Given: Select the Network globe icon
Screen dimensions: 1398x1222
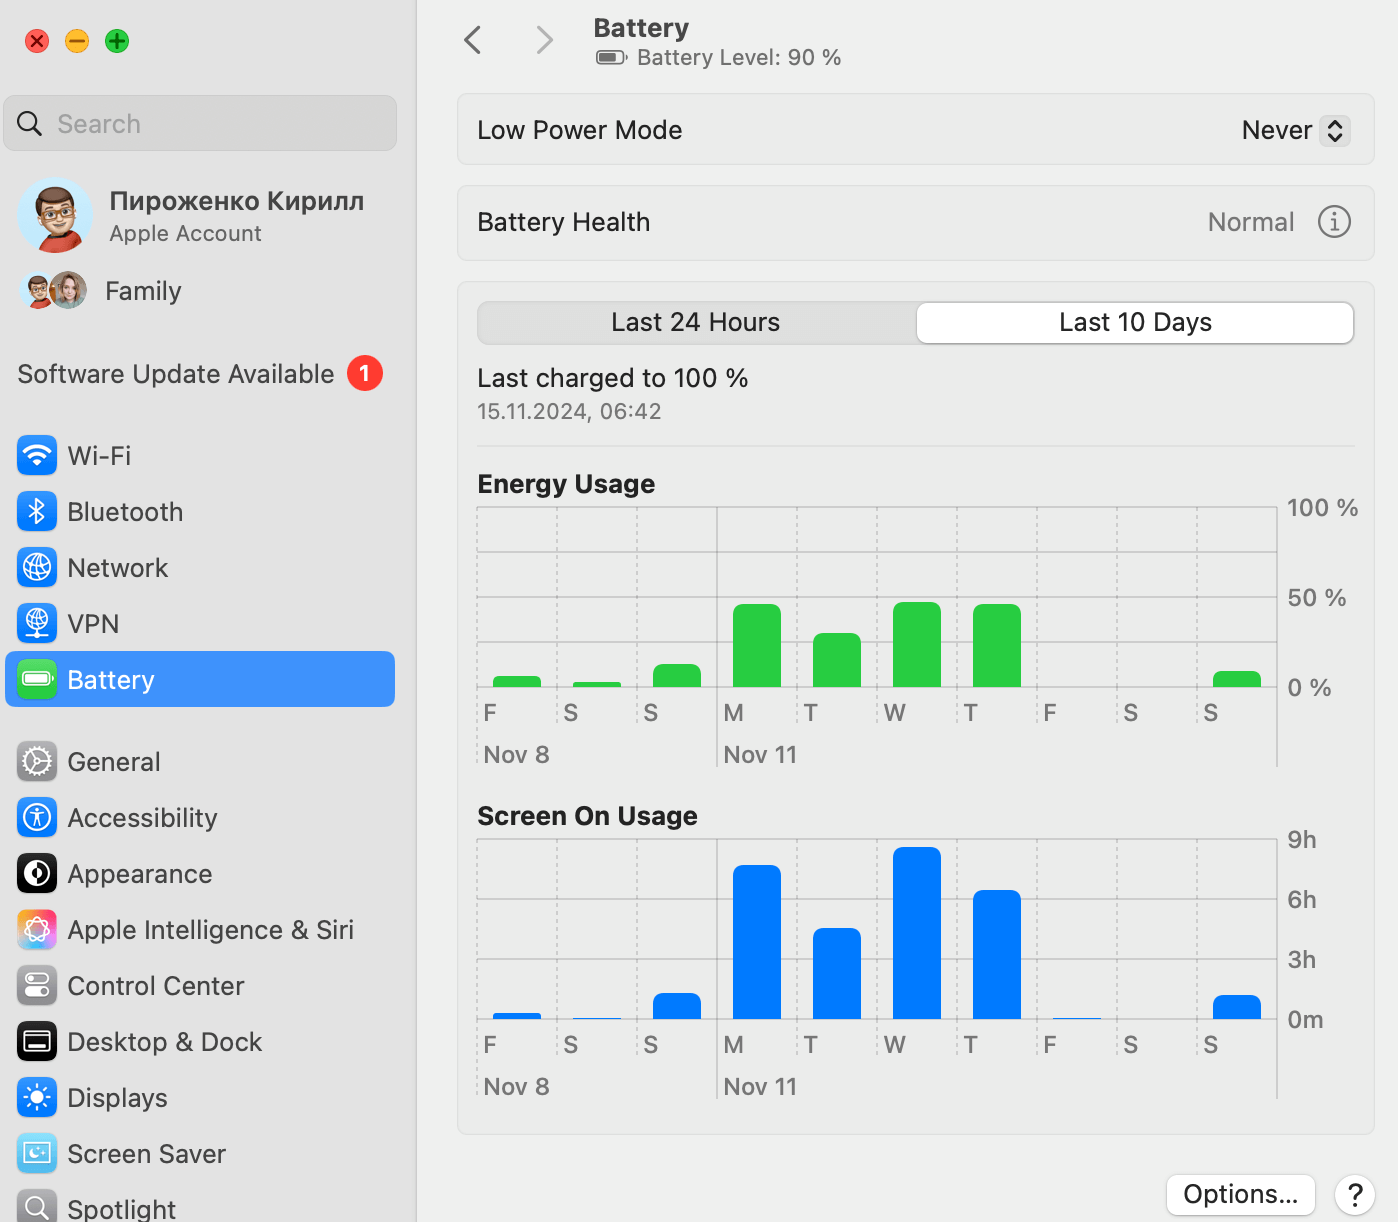Looking at the screenshot, I should point(37,568).
